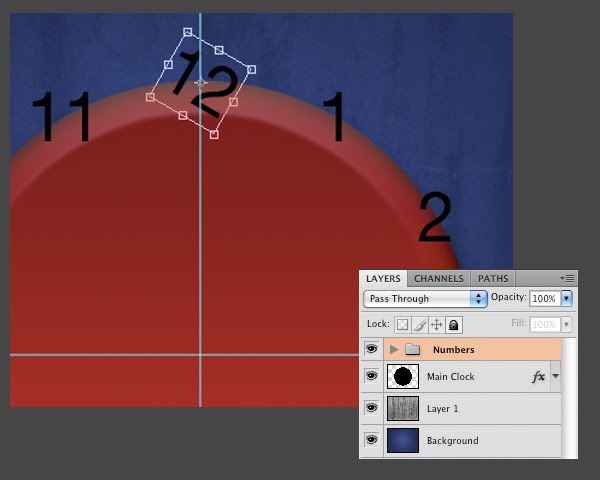Click the Opacity 100% input field
Screen dimensions: 600x480
(x=544, y=299)
